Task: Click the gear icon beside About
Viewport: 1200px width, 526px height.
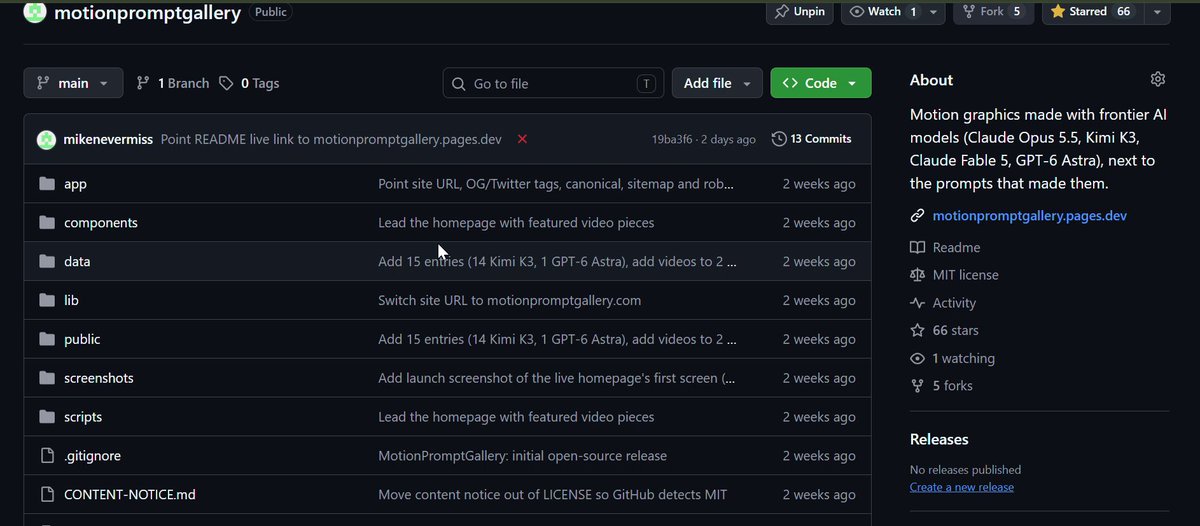Action: (x=1158, y=79)
